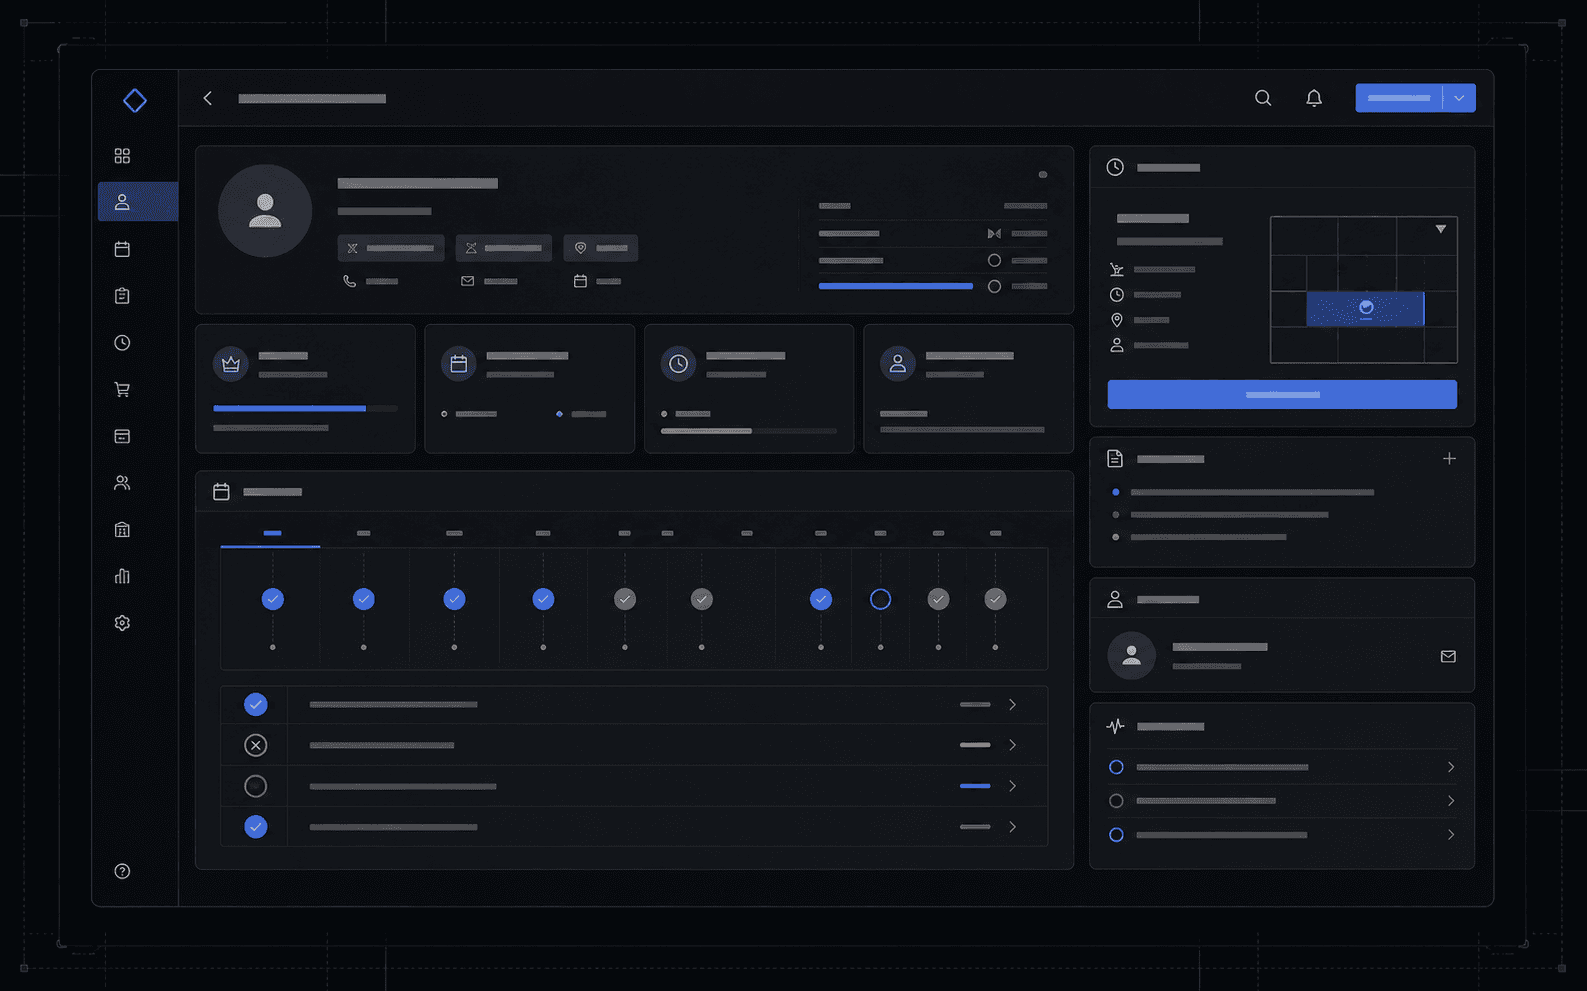
Task: Select the active underlined timeline tab
Action: point(271,534)
